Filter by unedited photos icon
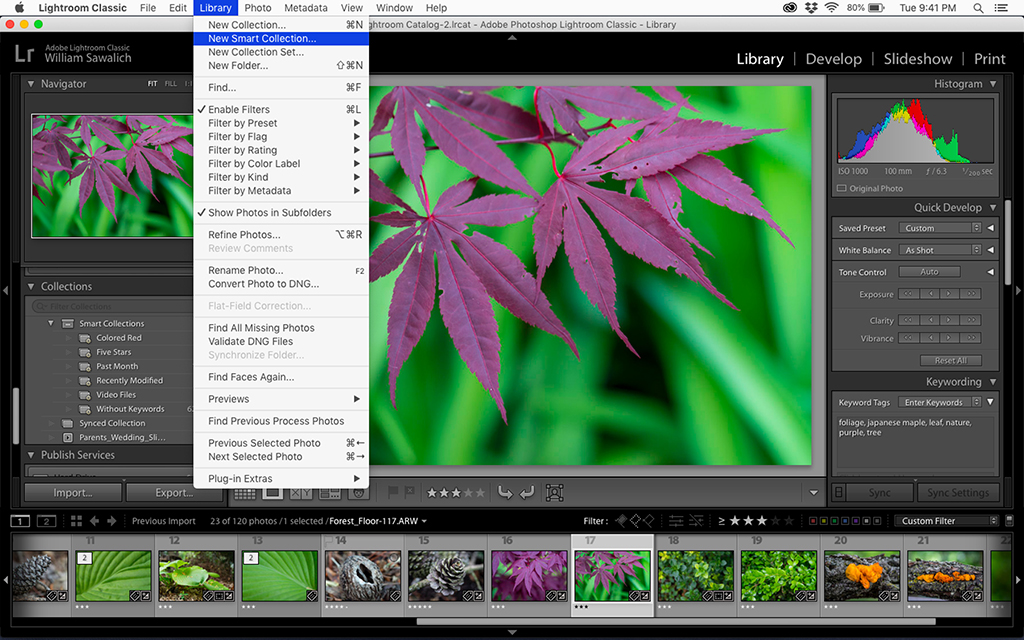The image size is (1024, 640). tap(696, 520)
